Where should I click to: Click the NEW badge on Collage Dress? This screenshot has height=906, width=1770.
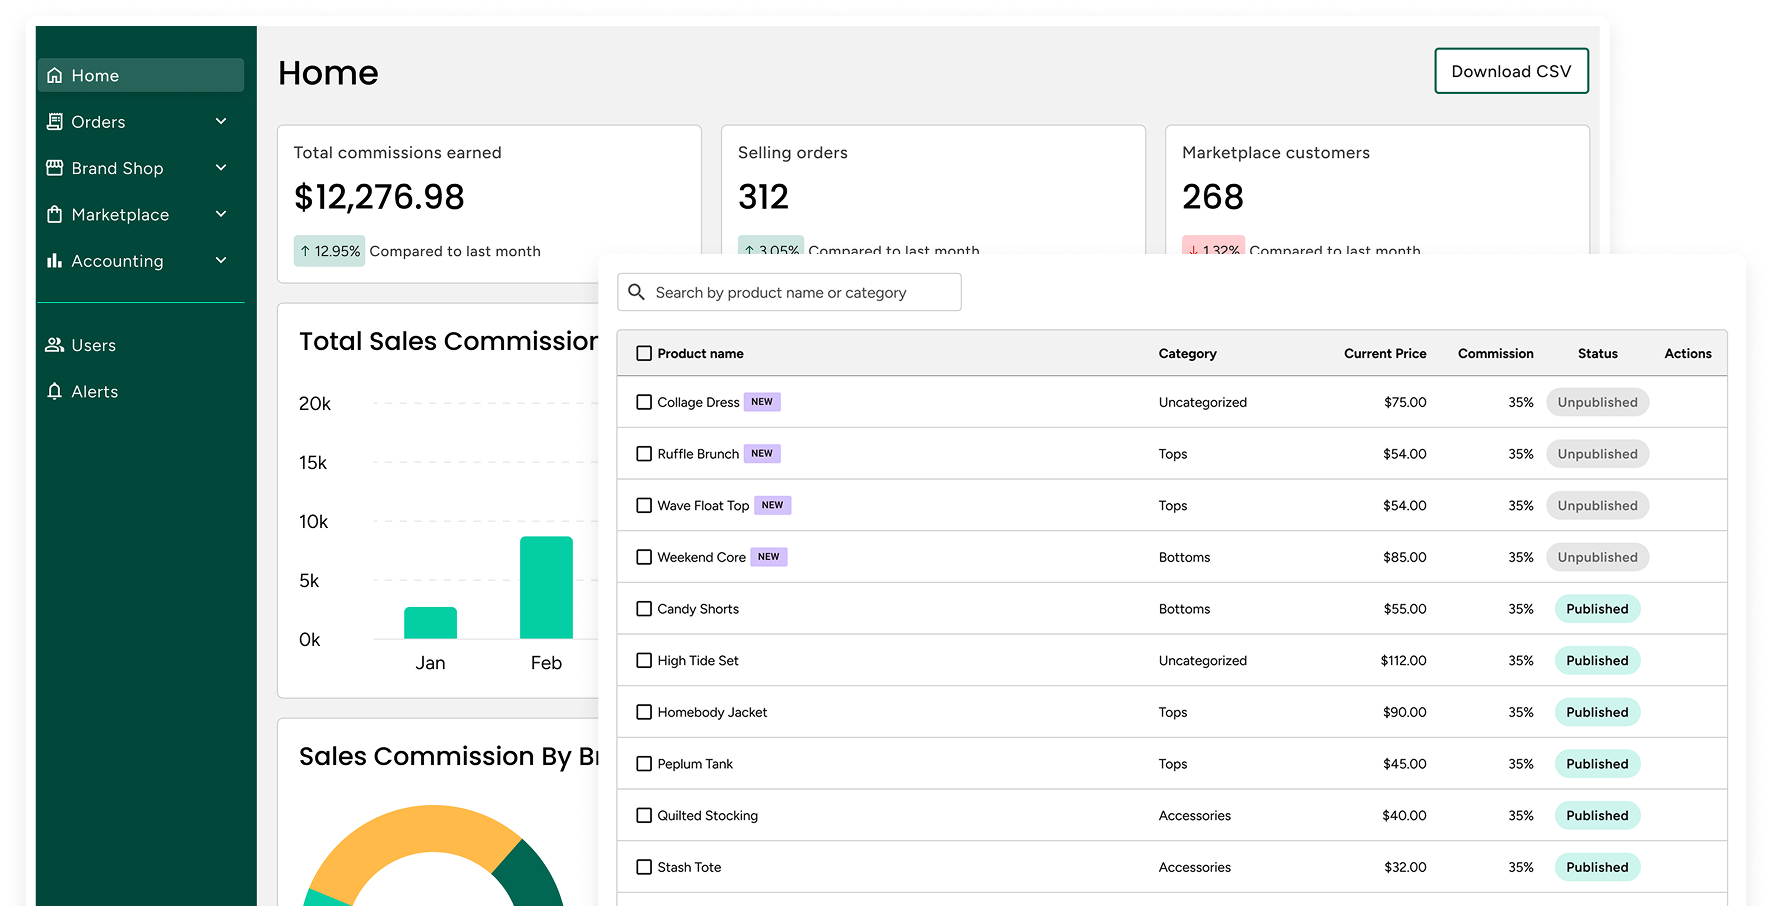(x=762, y=402)
